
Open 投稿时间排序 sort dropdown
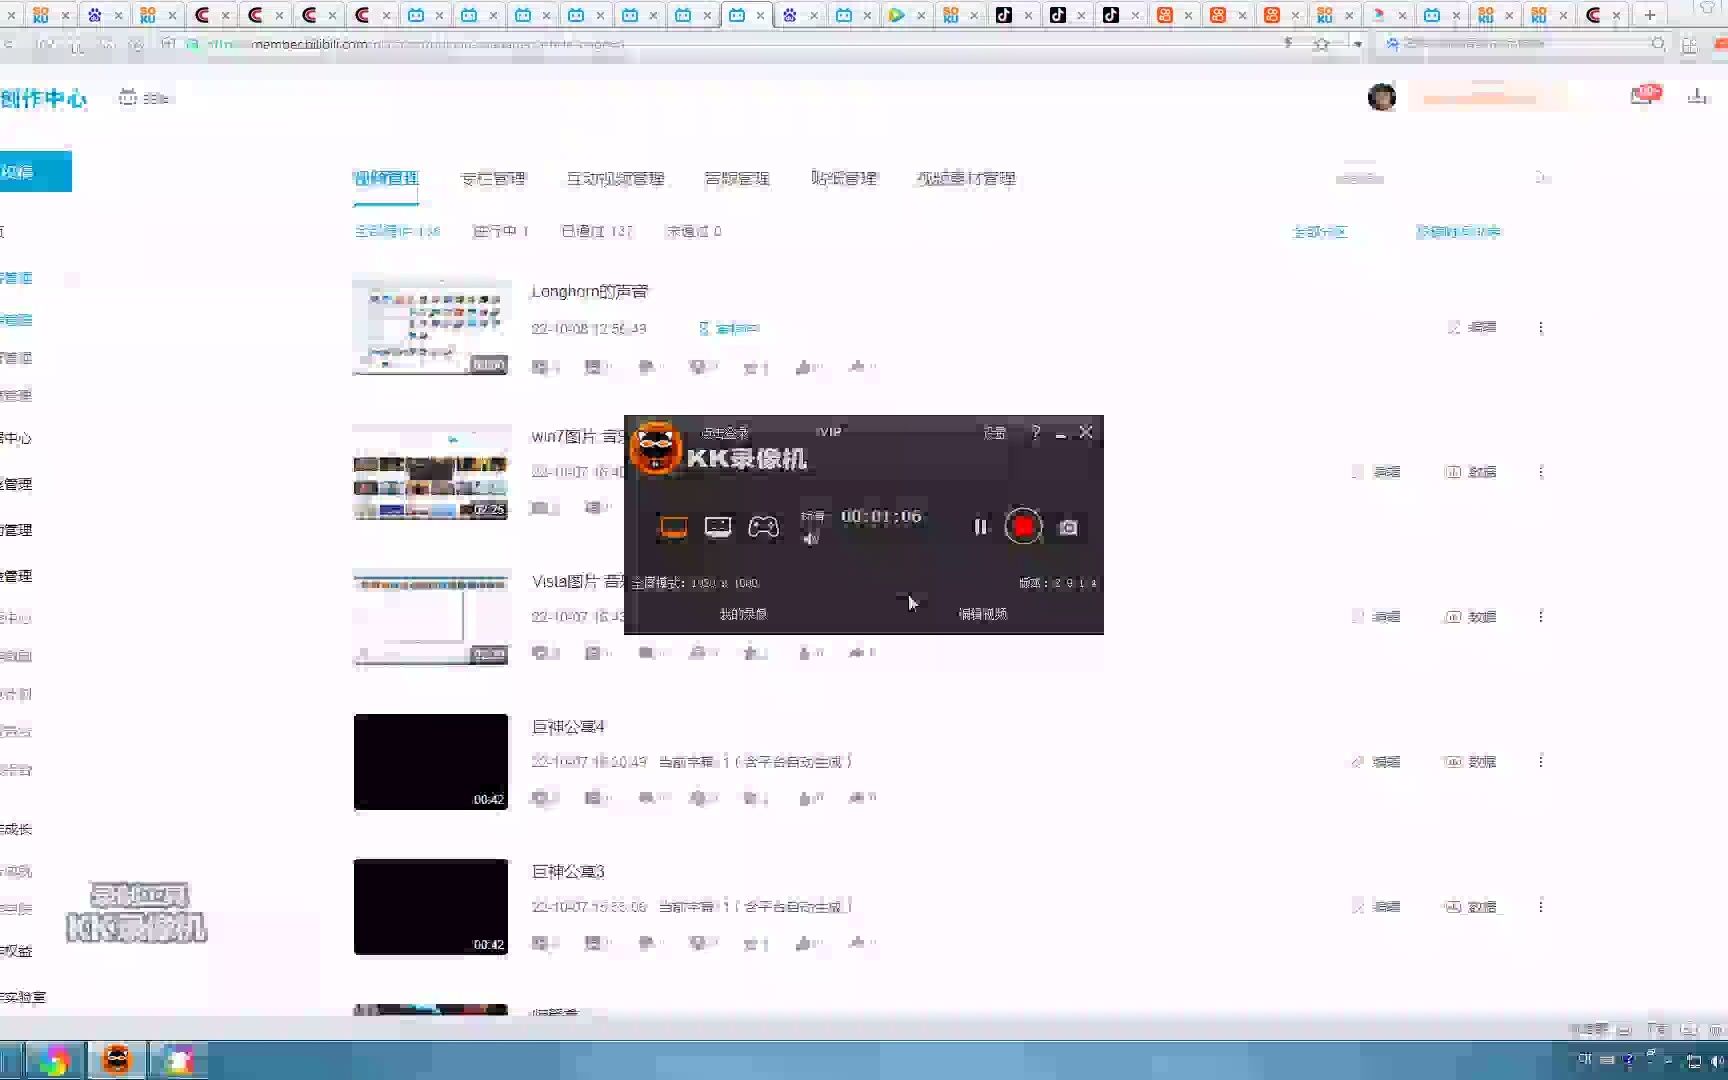coord(1458,231)
